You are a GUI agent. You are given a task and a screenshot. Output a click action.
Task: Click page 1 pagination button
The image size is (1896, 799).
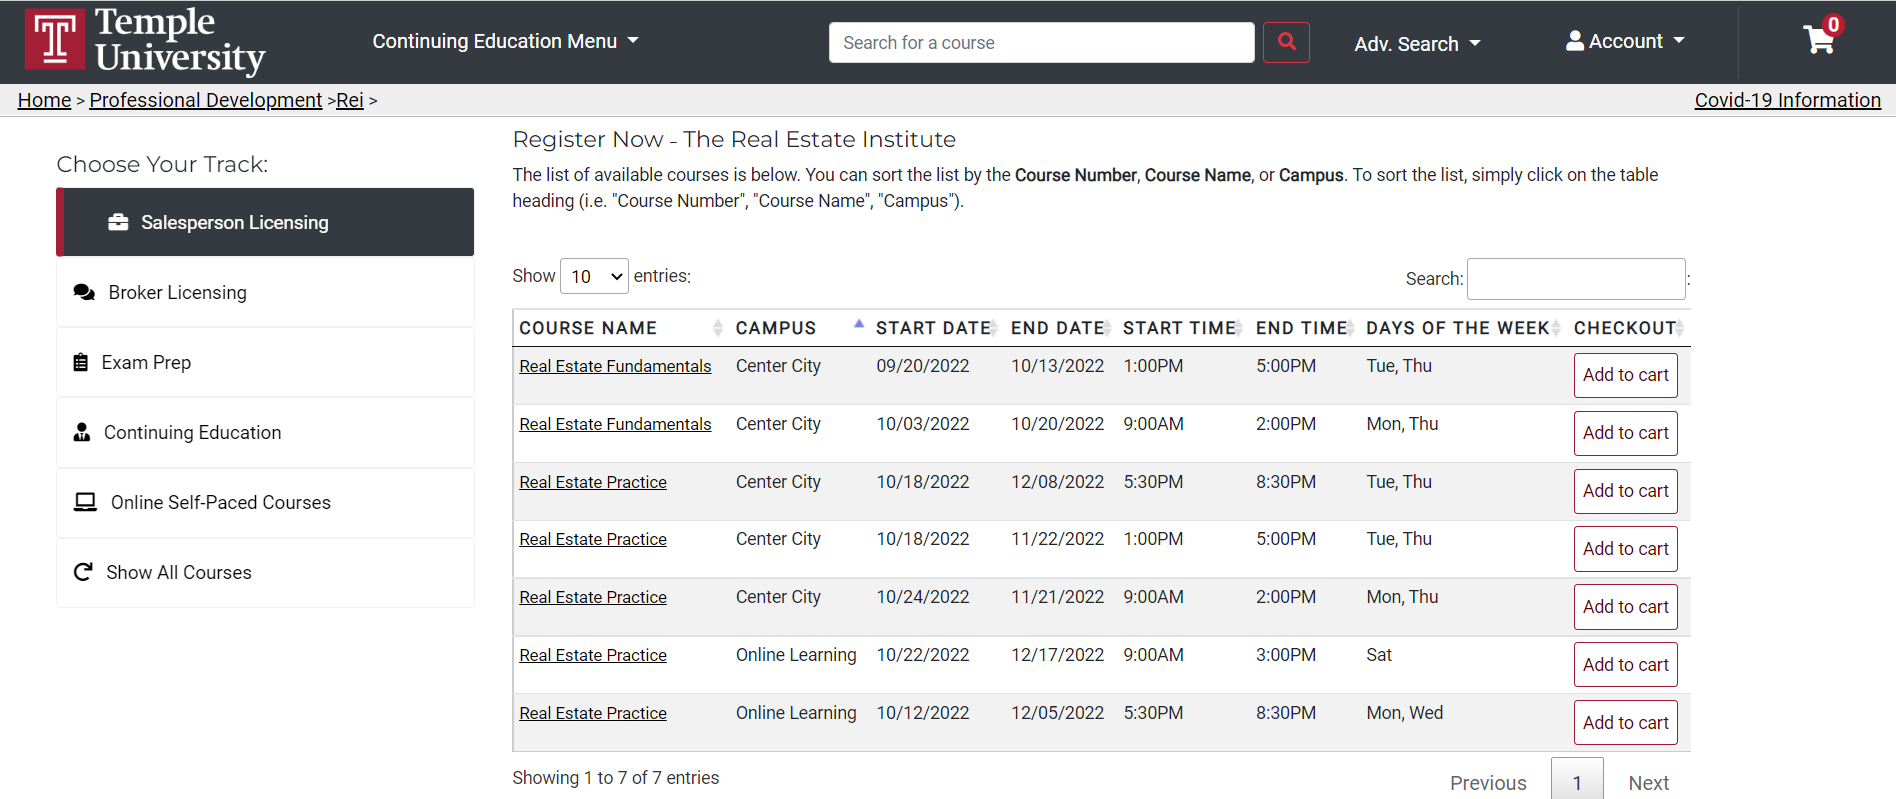(x=1577, y=780)
